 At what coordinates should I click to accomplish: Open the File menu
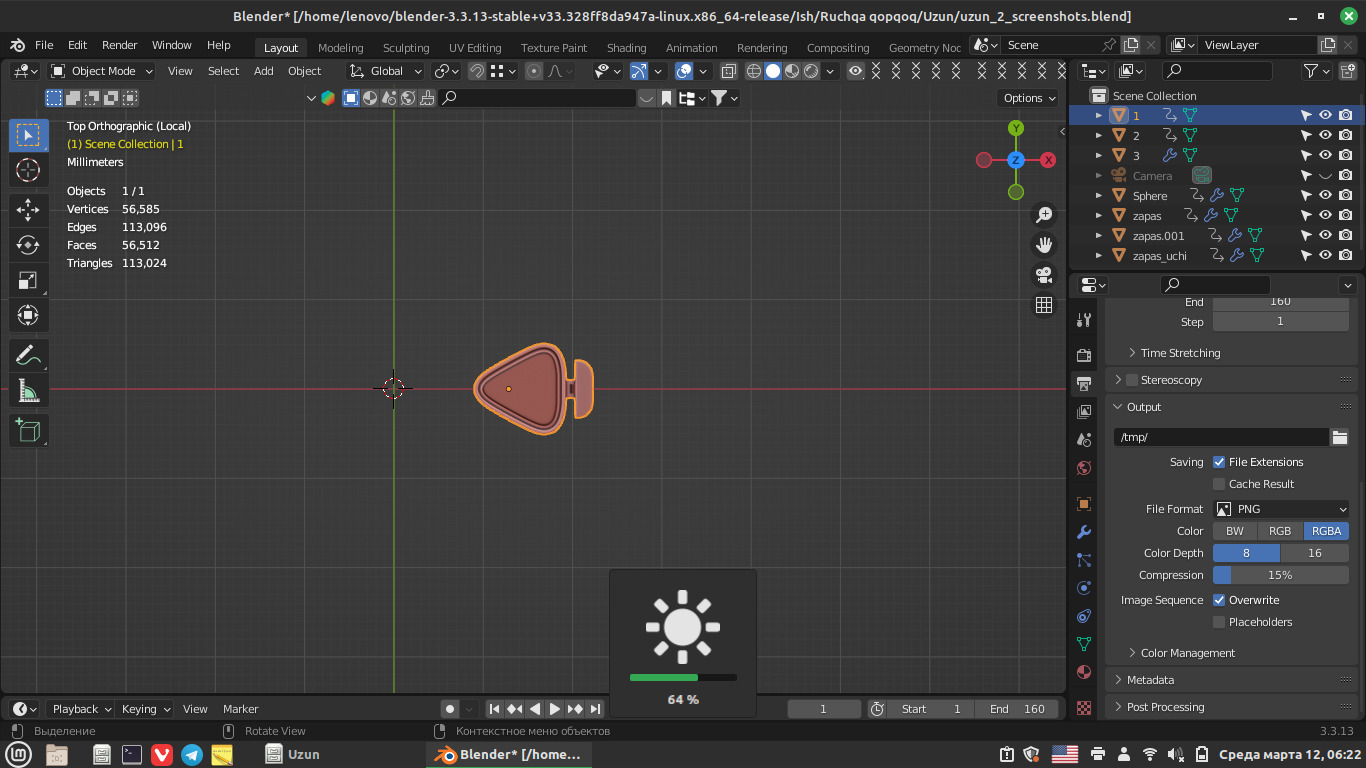44,45
